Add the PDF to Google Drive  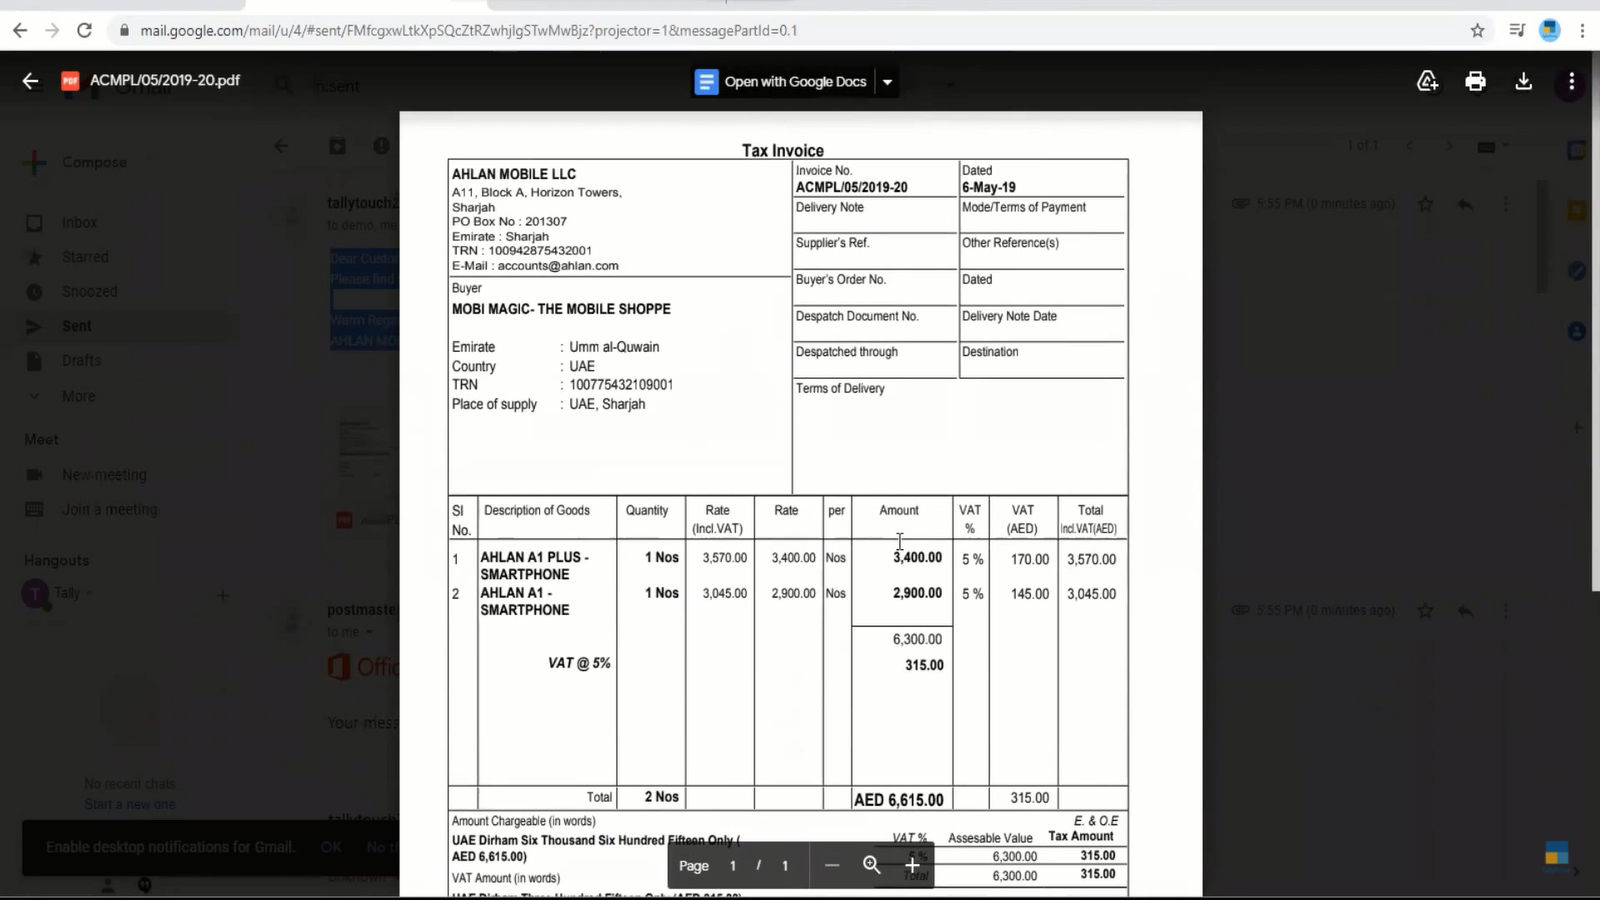pyautogui.click(x=1427, y=81)
